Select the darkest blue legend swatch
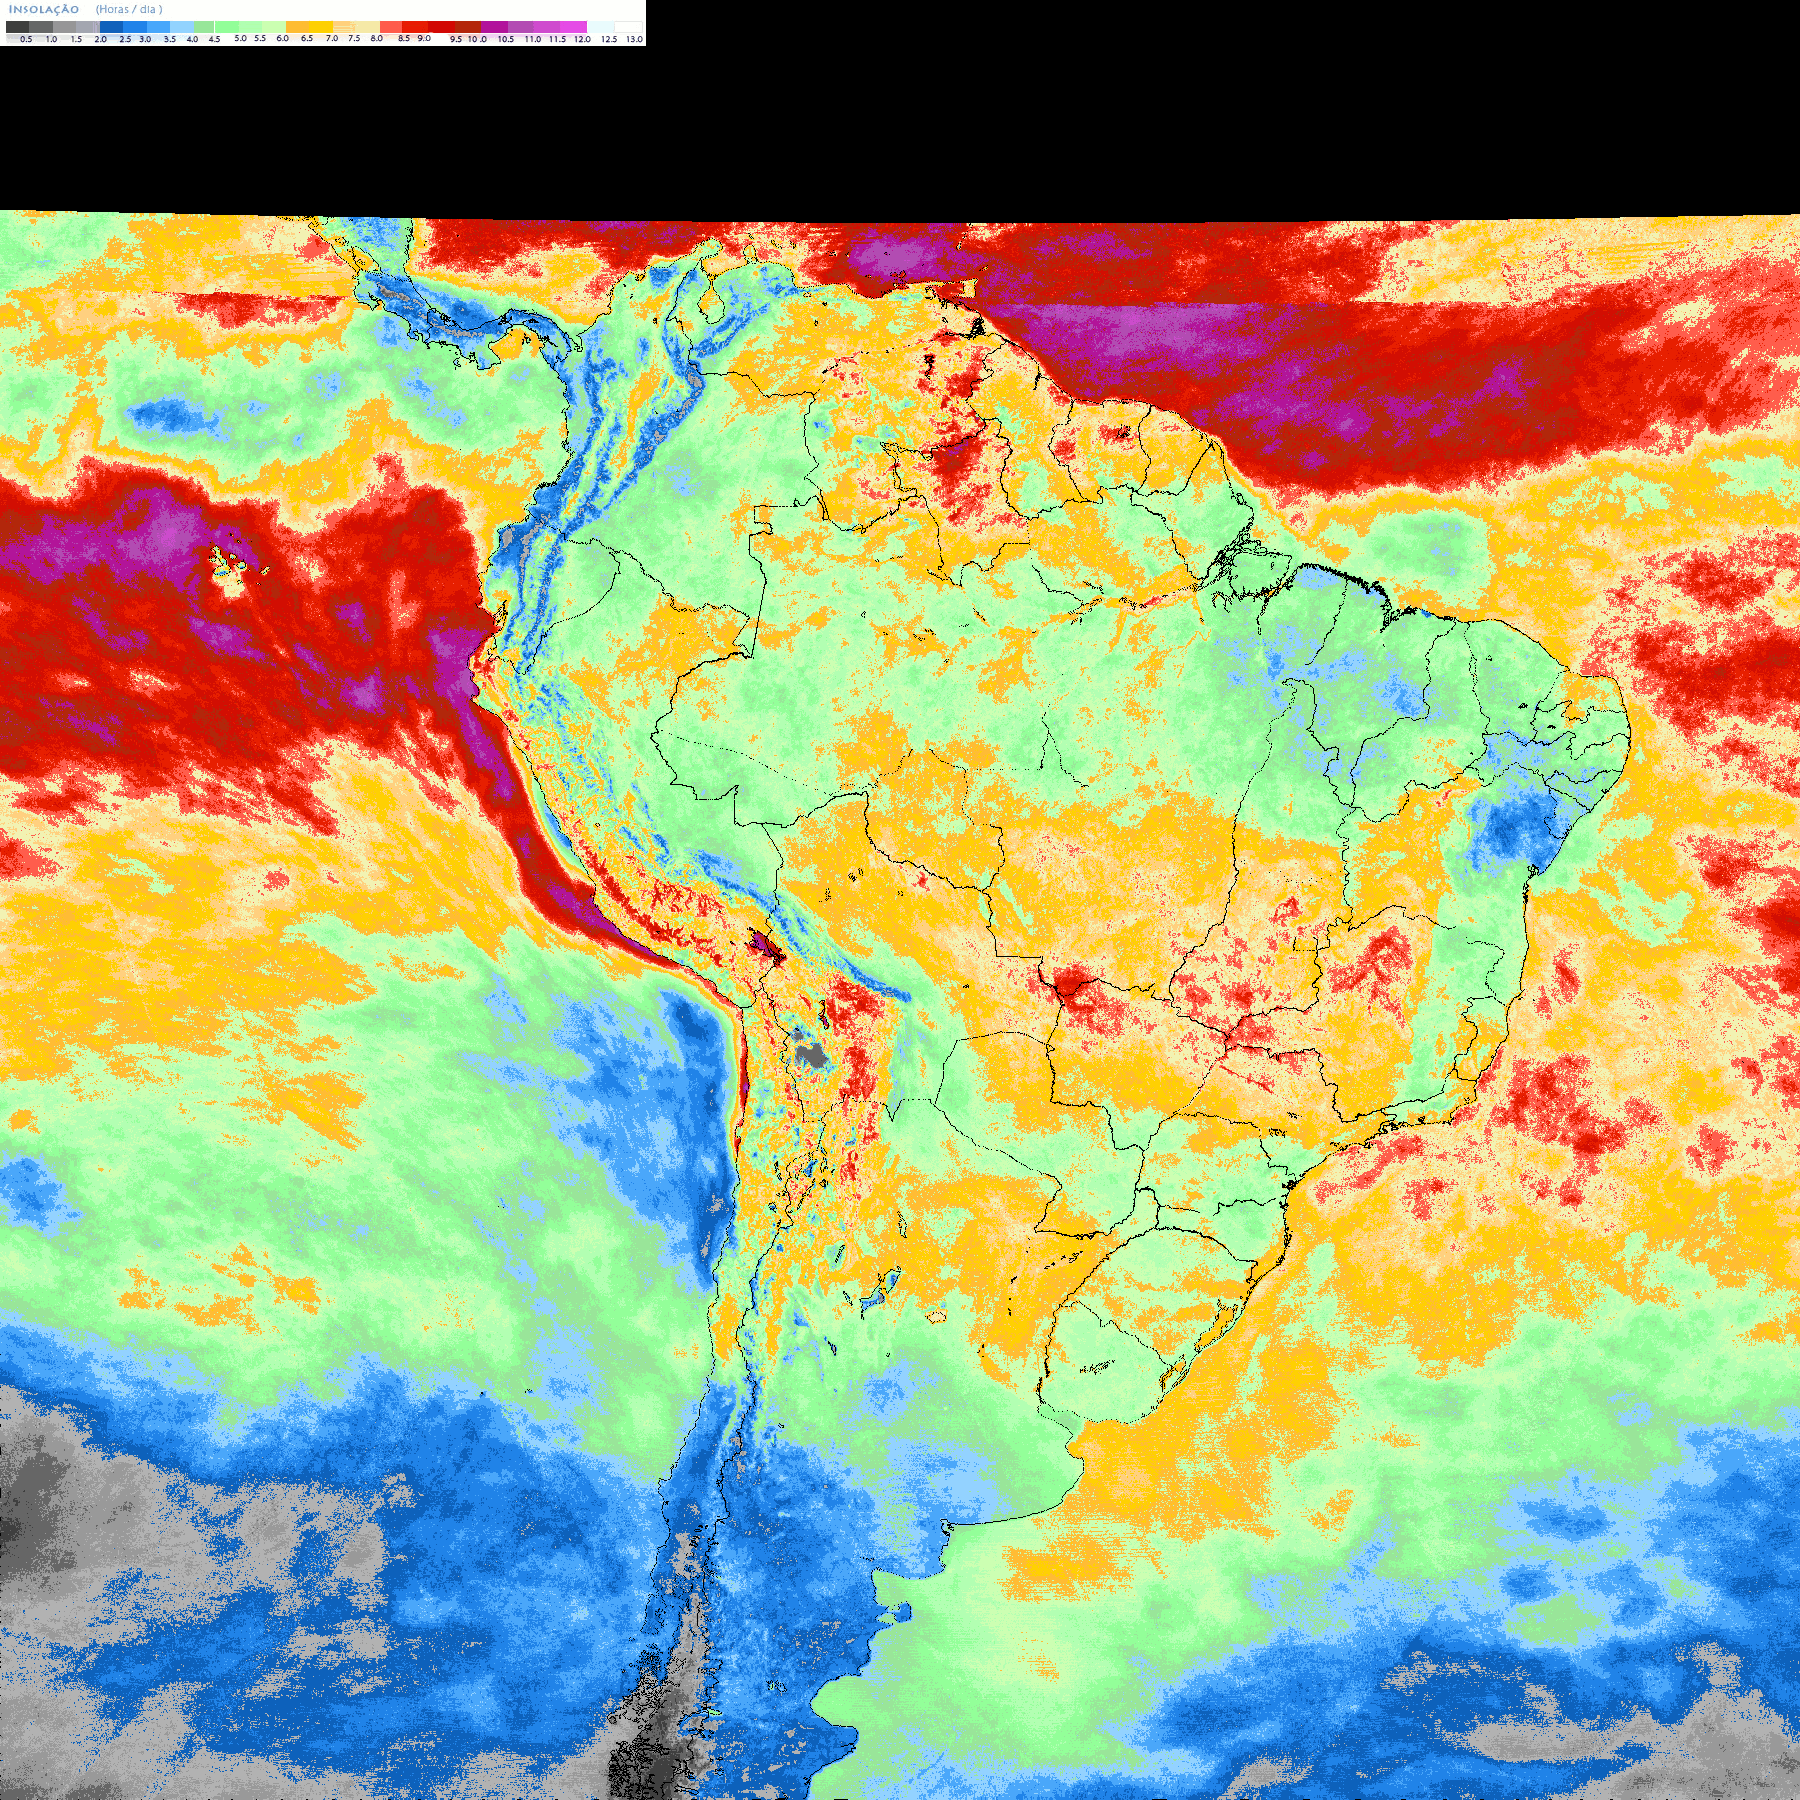1800x1800 pixels. 111,27
